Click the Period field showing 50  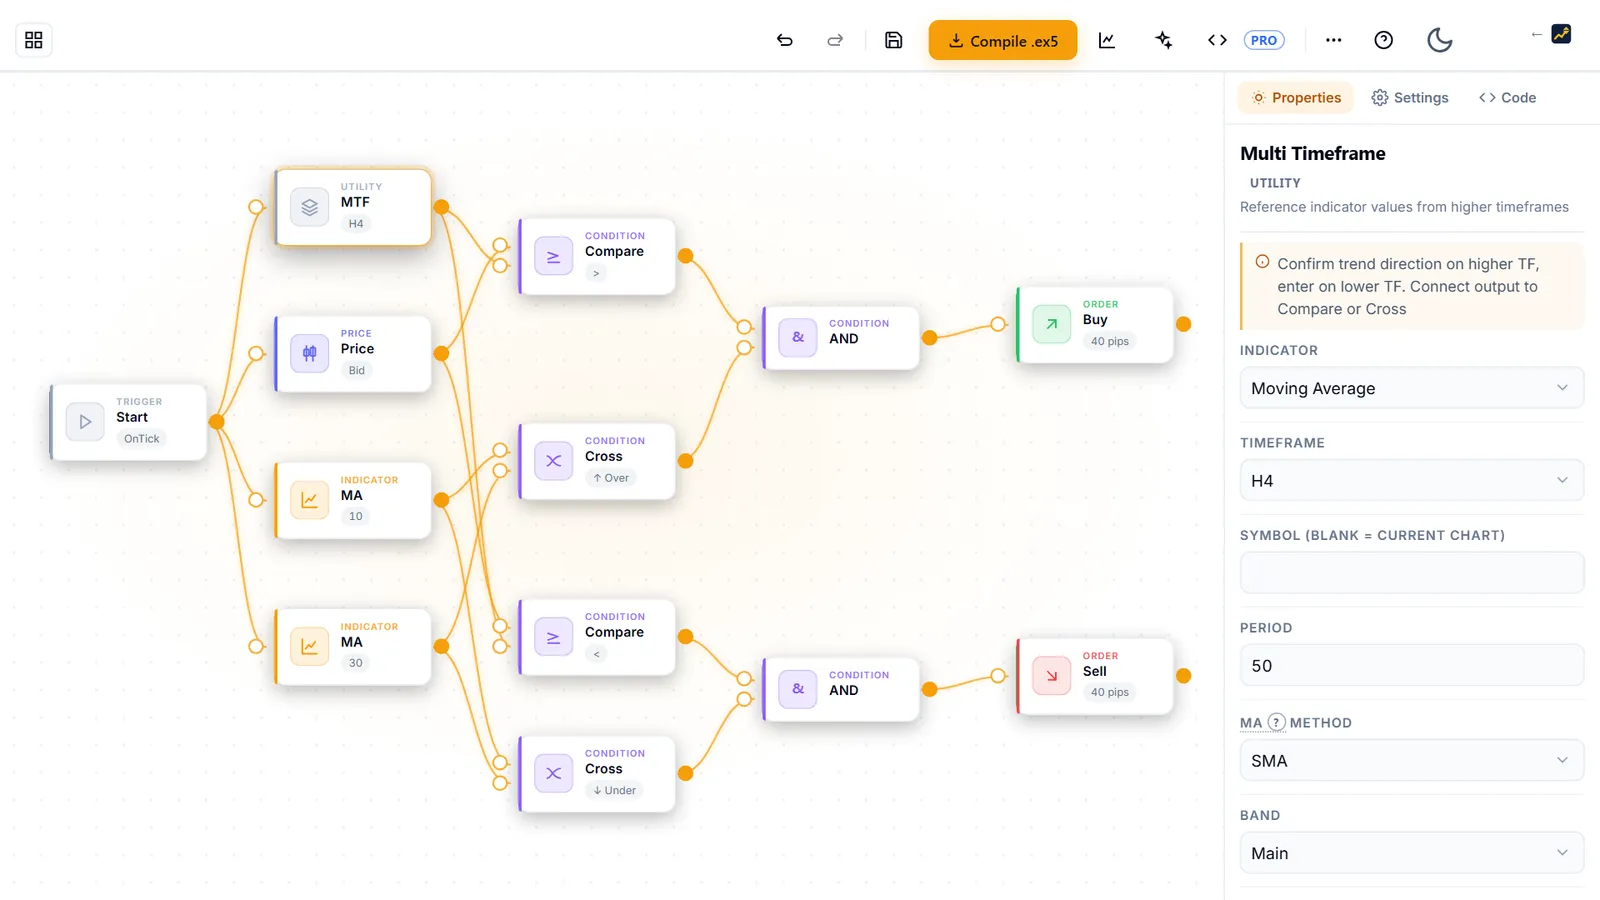1411,665
